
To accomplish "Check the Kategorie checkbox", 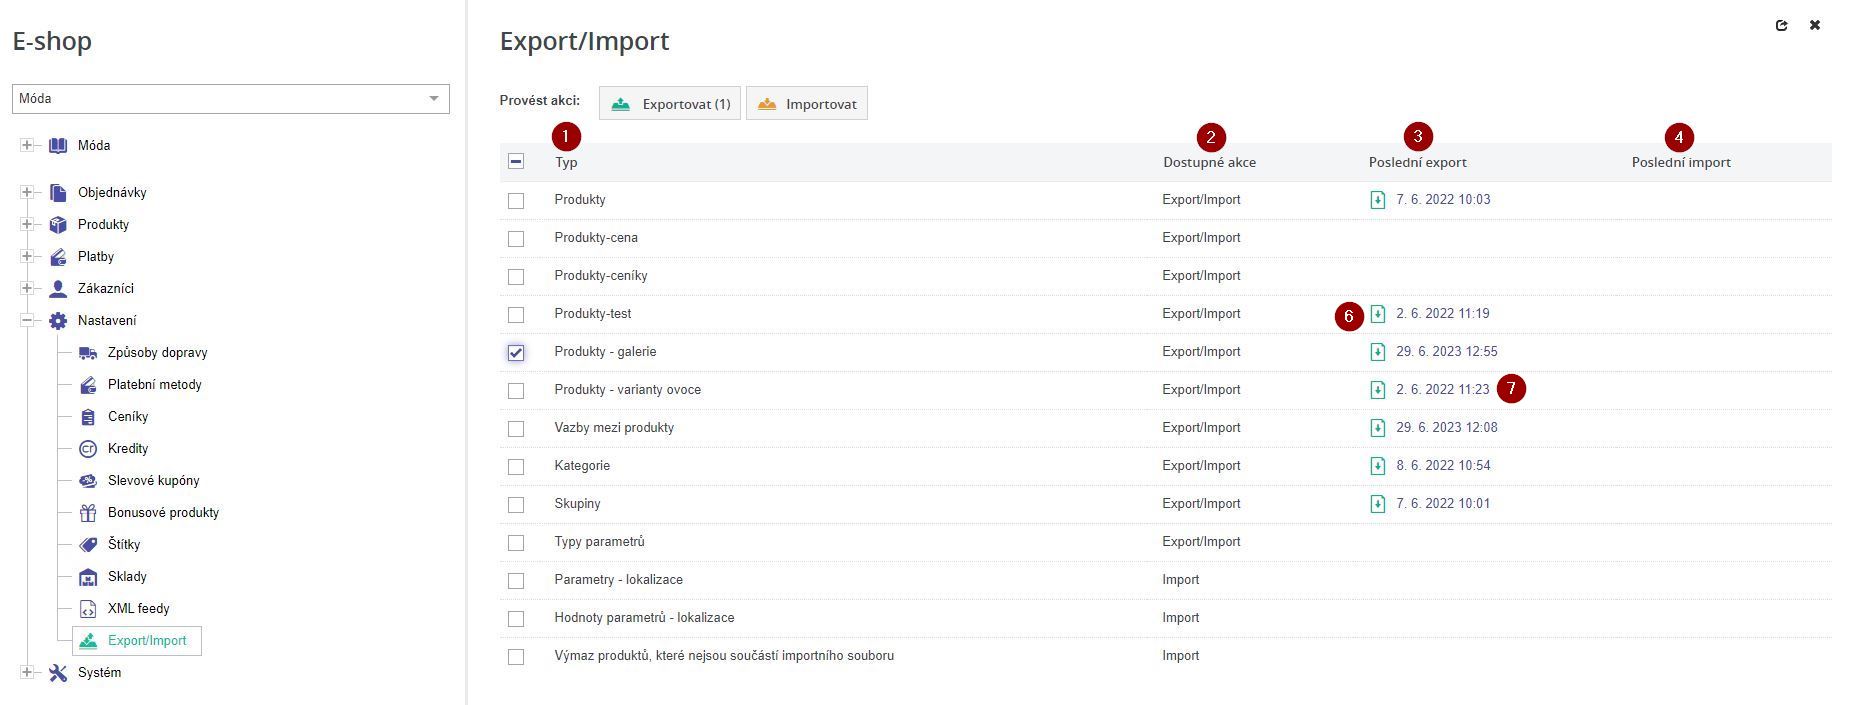I will [x=516, y=467].
